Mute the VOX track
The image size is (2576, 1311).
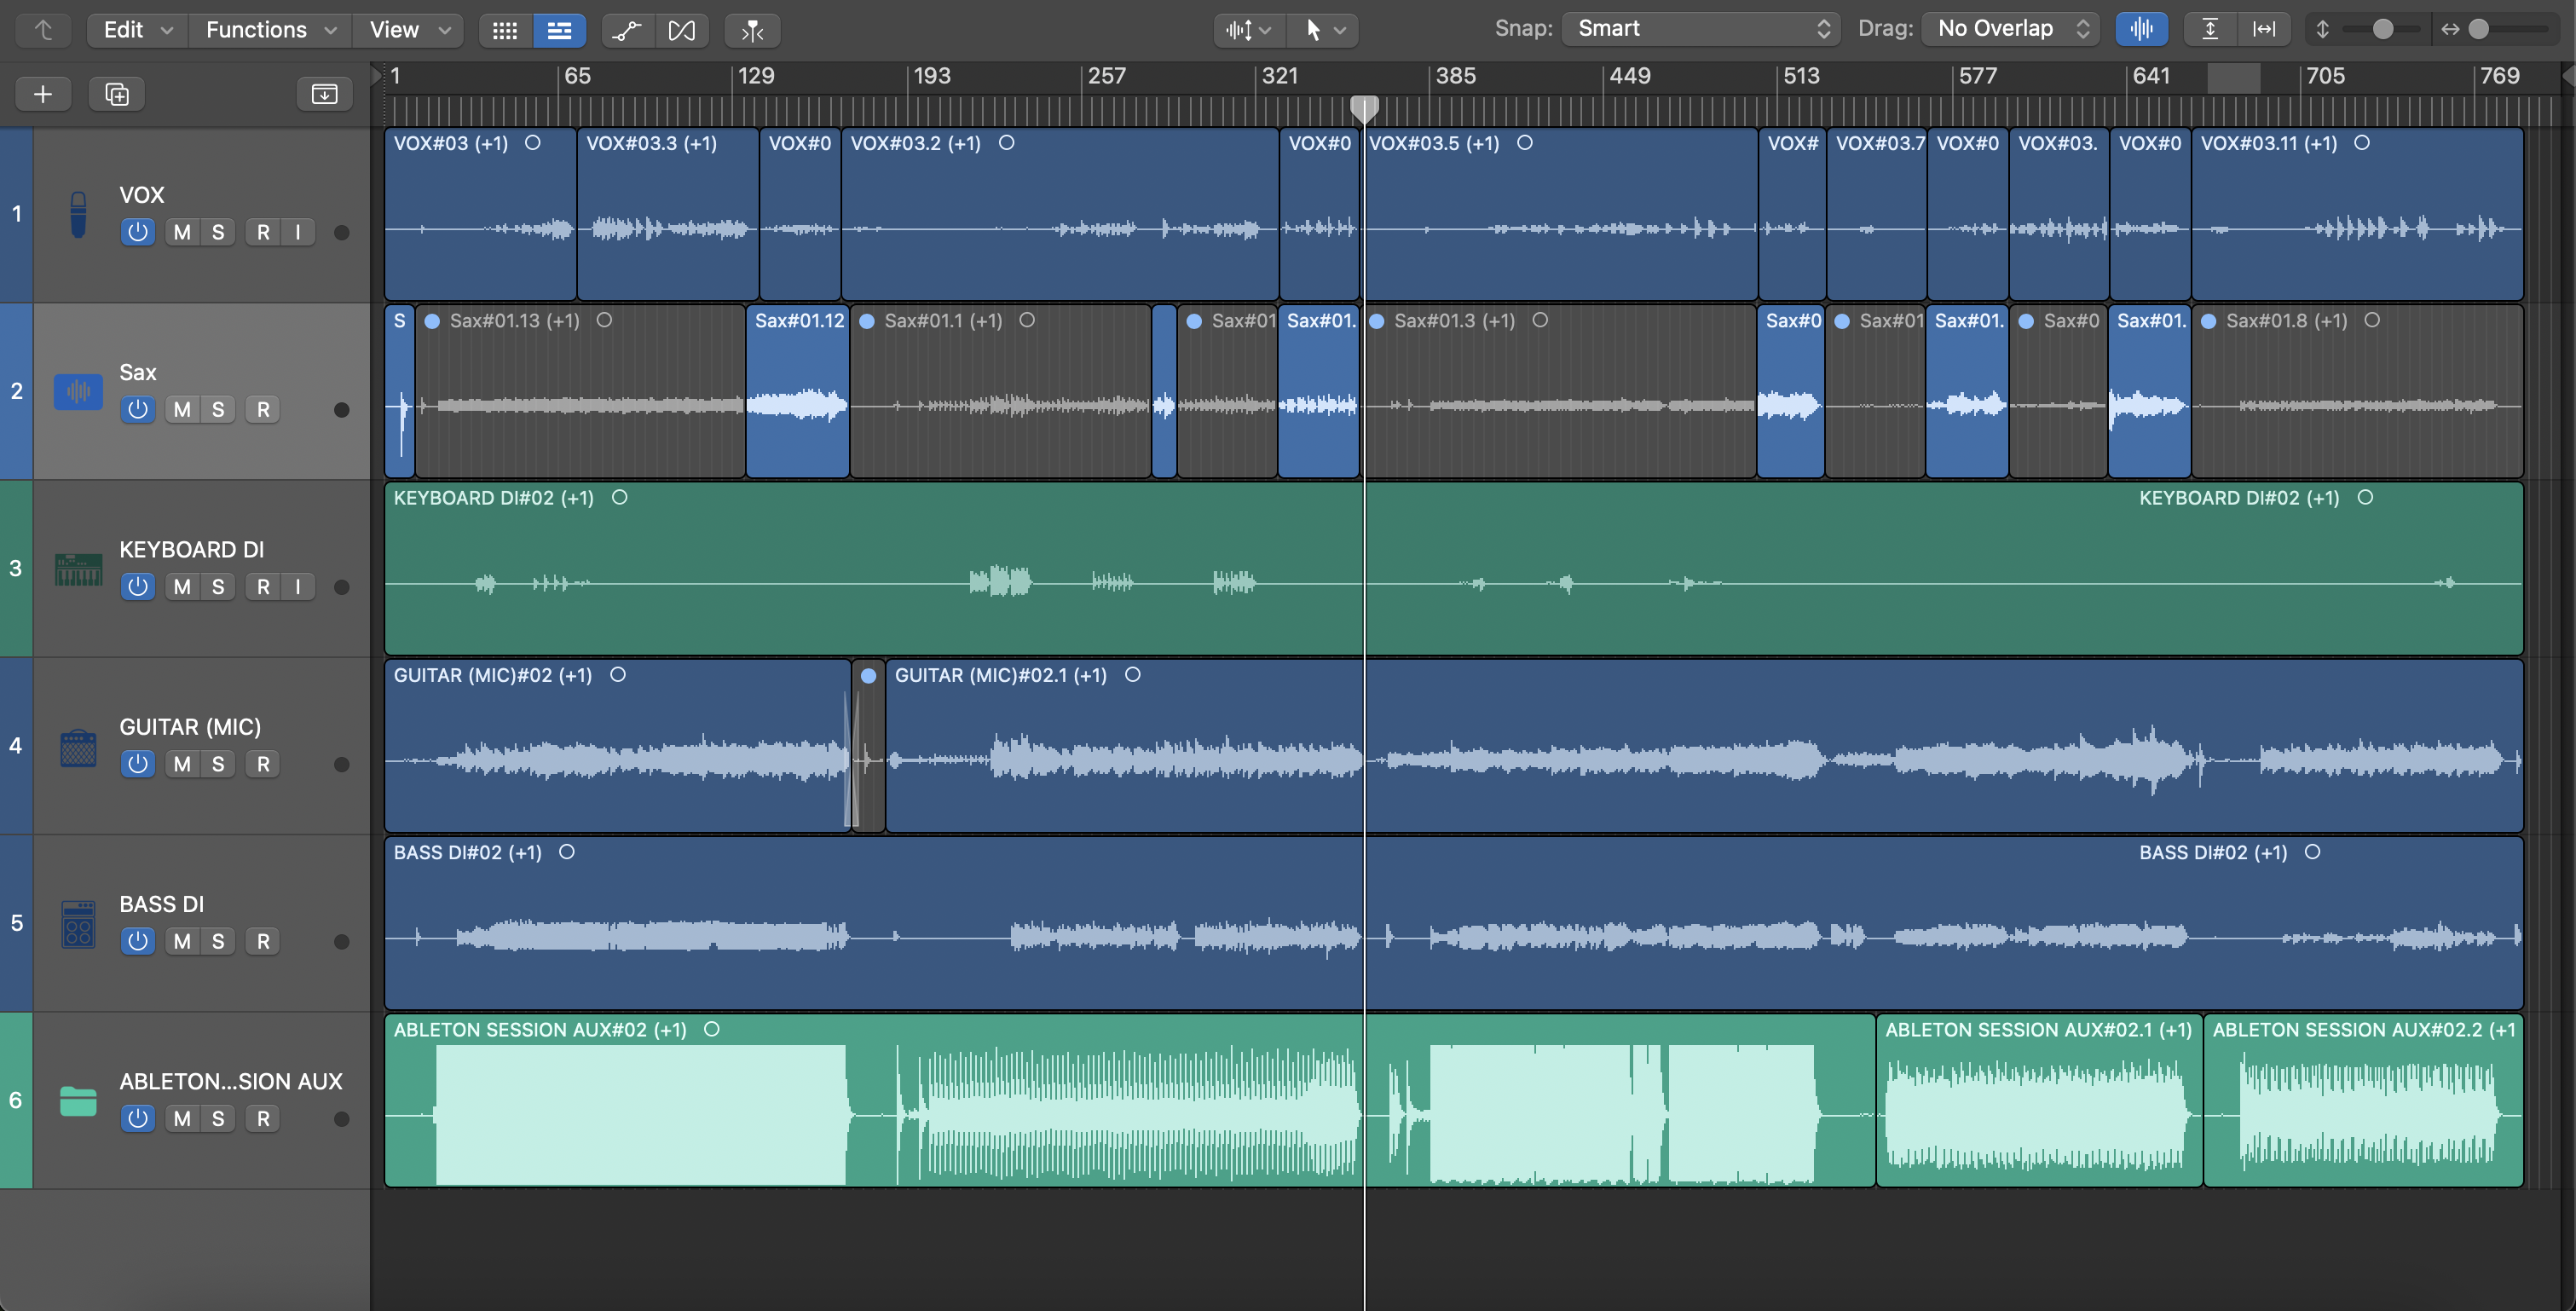point(182,232)
